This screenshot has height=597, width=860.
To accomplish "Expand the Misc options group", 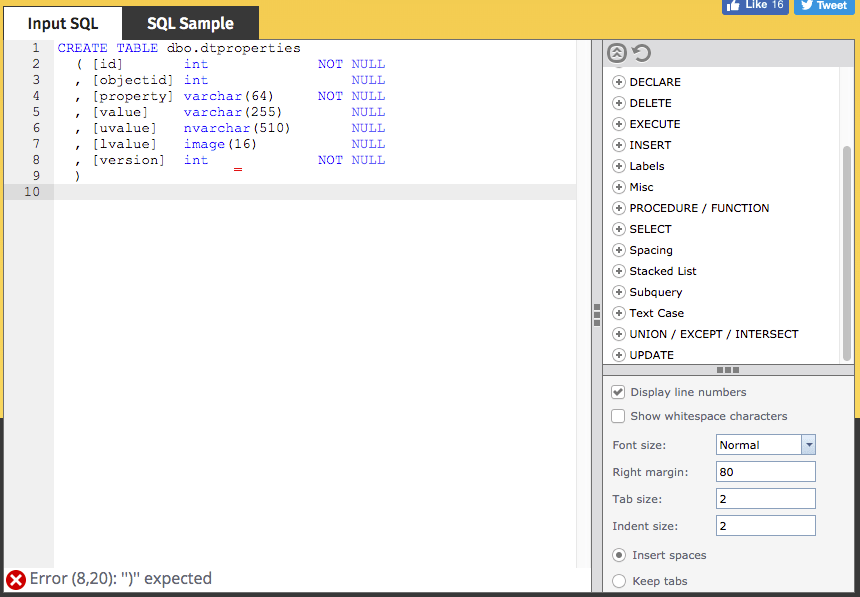I will coord(619,187).
